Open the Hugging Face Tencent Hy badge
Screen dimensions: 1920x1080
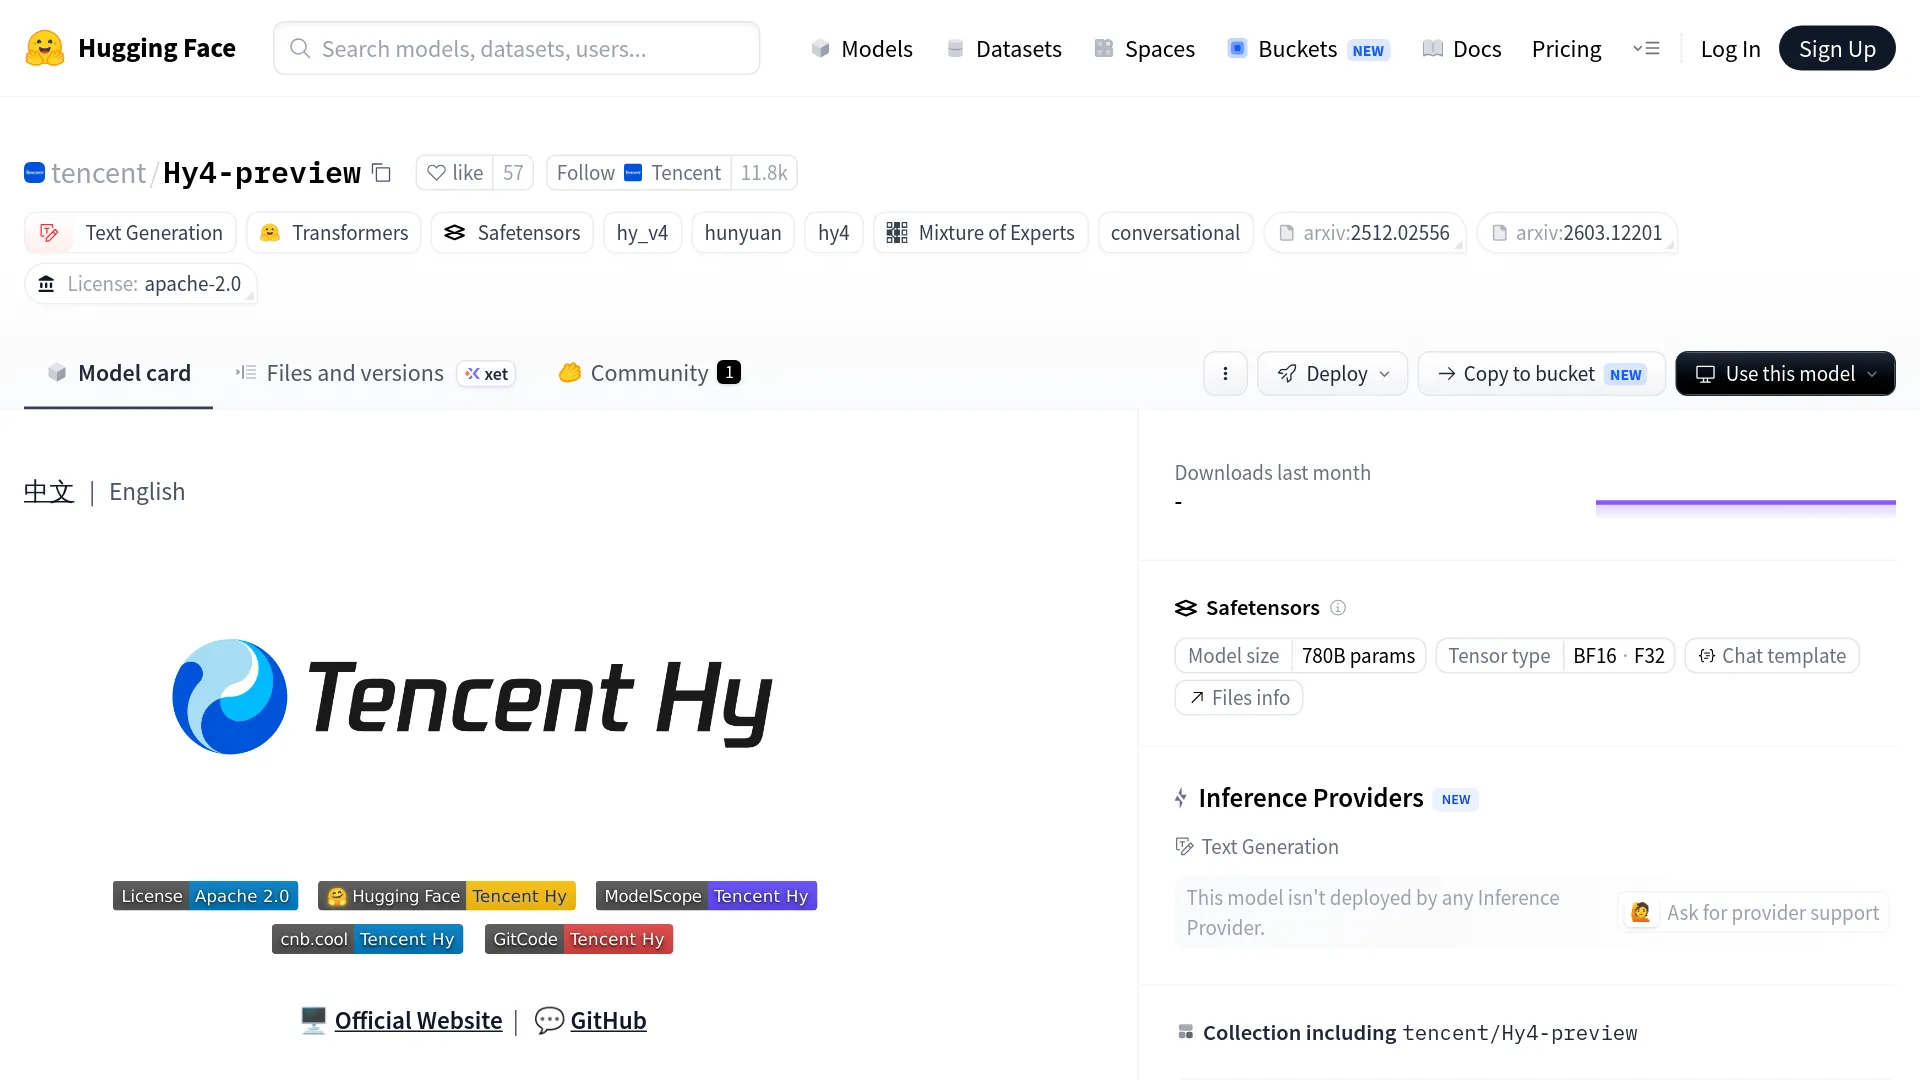[447, 896]
